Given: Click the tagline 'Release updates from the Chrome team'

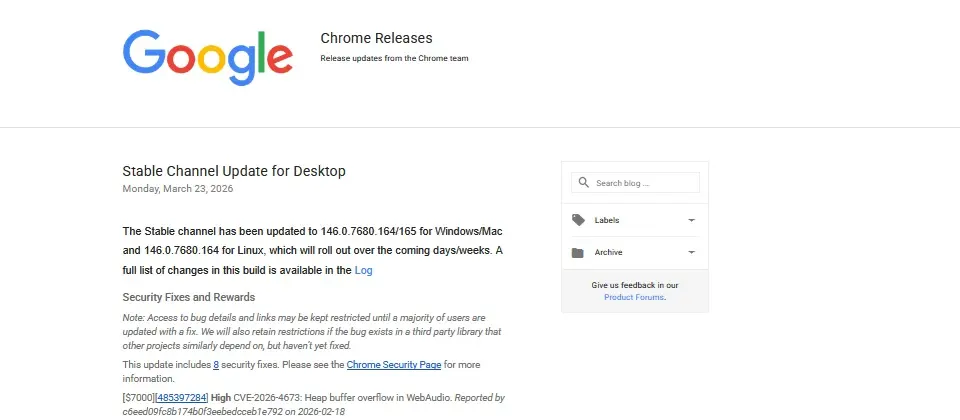Looking at the screenshot, I should (x=394, y=58).
